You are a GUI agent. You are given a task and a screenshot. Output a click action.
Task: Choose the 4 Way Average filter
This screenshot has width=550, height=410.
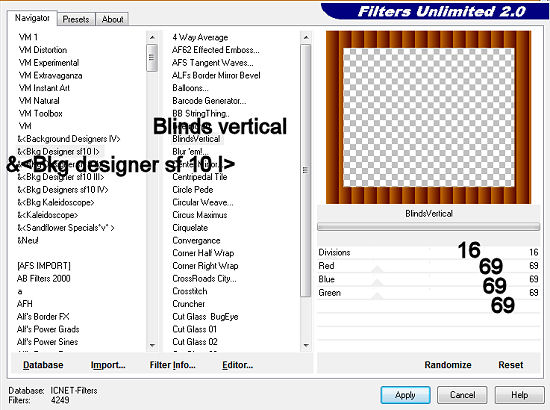200,37
